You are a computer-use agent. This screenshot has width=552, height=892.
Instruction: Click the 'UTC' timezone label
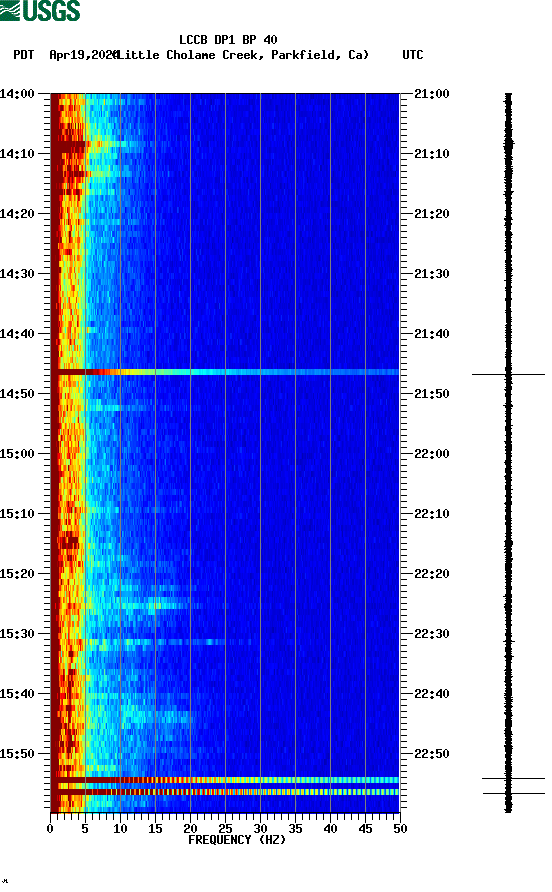413,55
